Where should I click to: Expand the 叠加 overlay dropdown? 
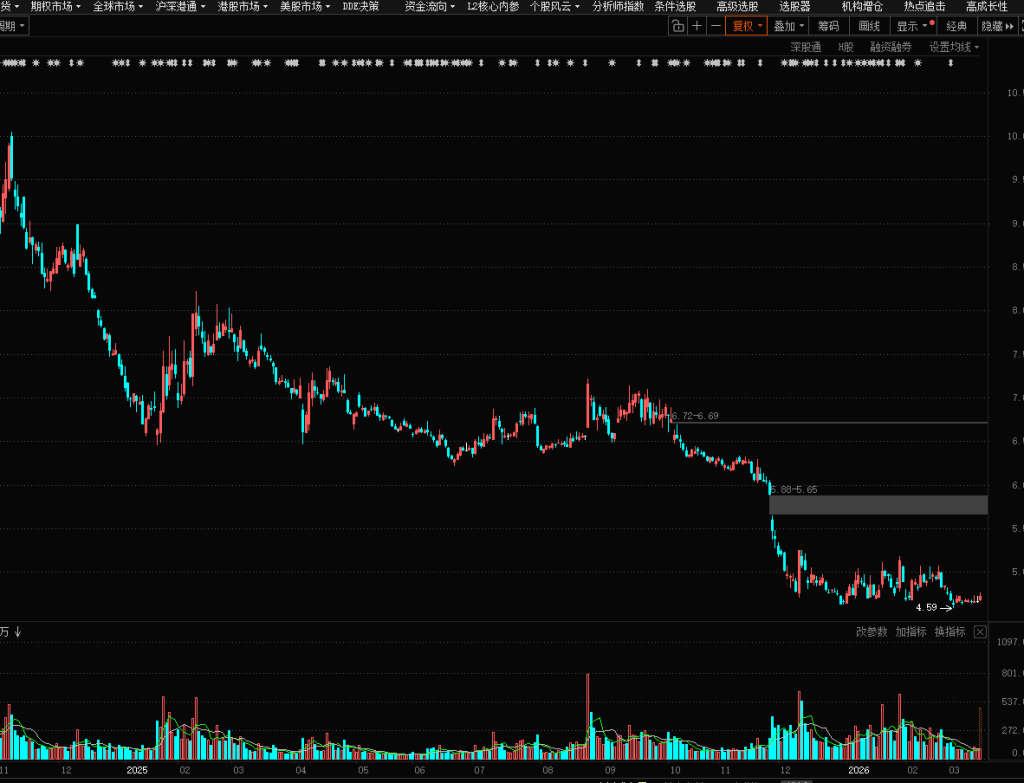point(789,26)
